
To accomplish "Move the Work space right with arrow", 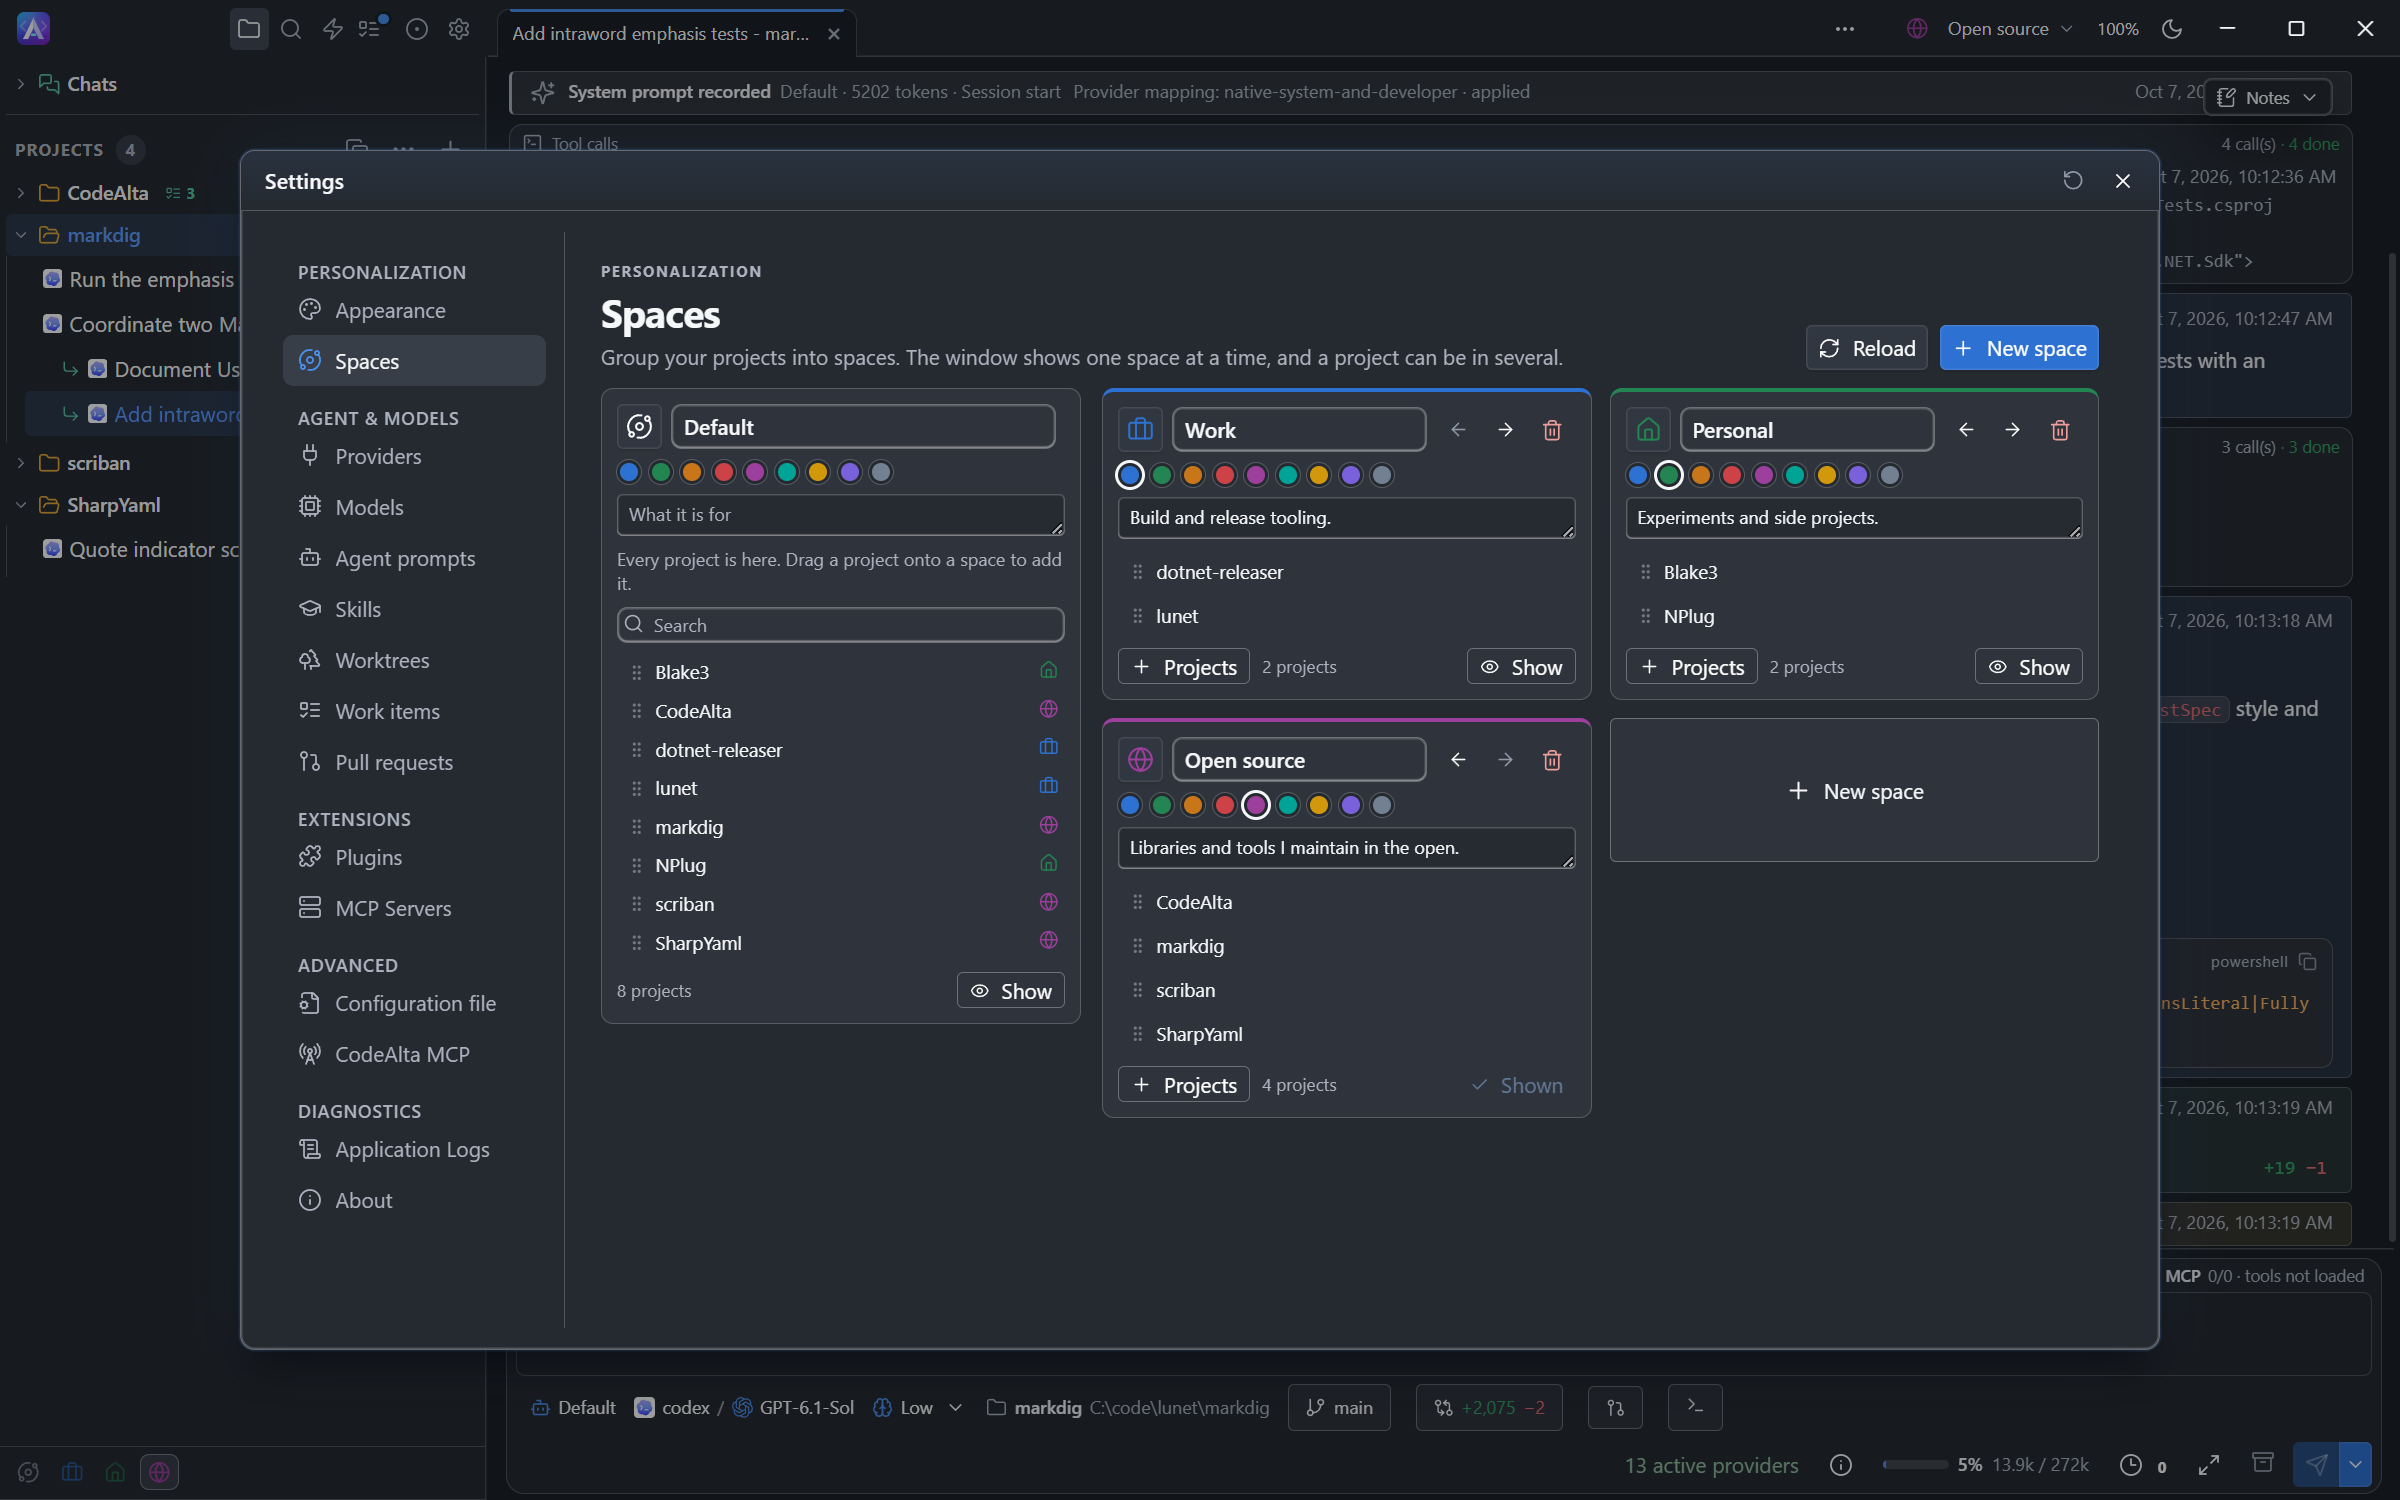I will tap(1505, 430).
